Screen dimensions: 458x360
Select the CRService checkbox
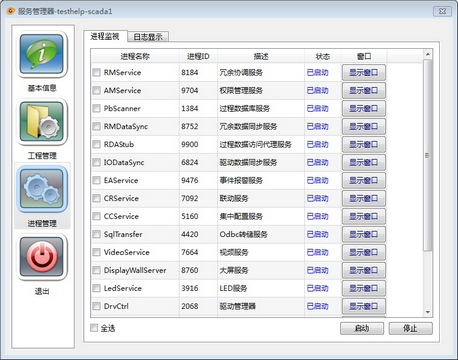(96, 198)
